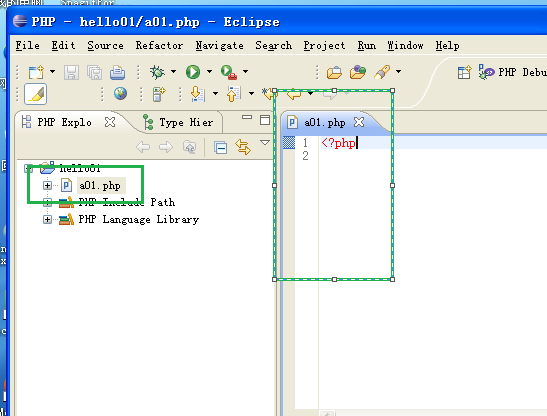Click the Save disk icon

click(71, 73)
